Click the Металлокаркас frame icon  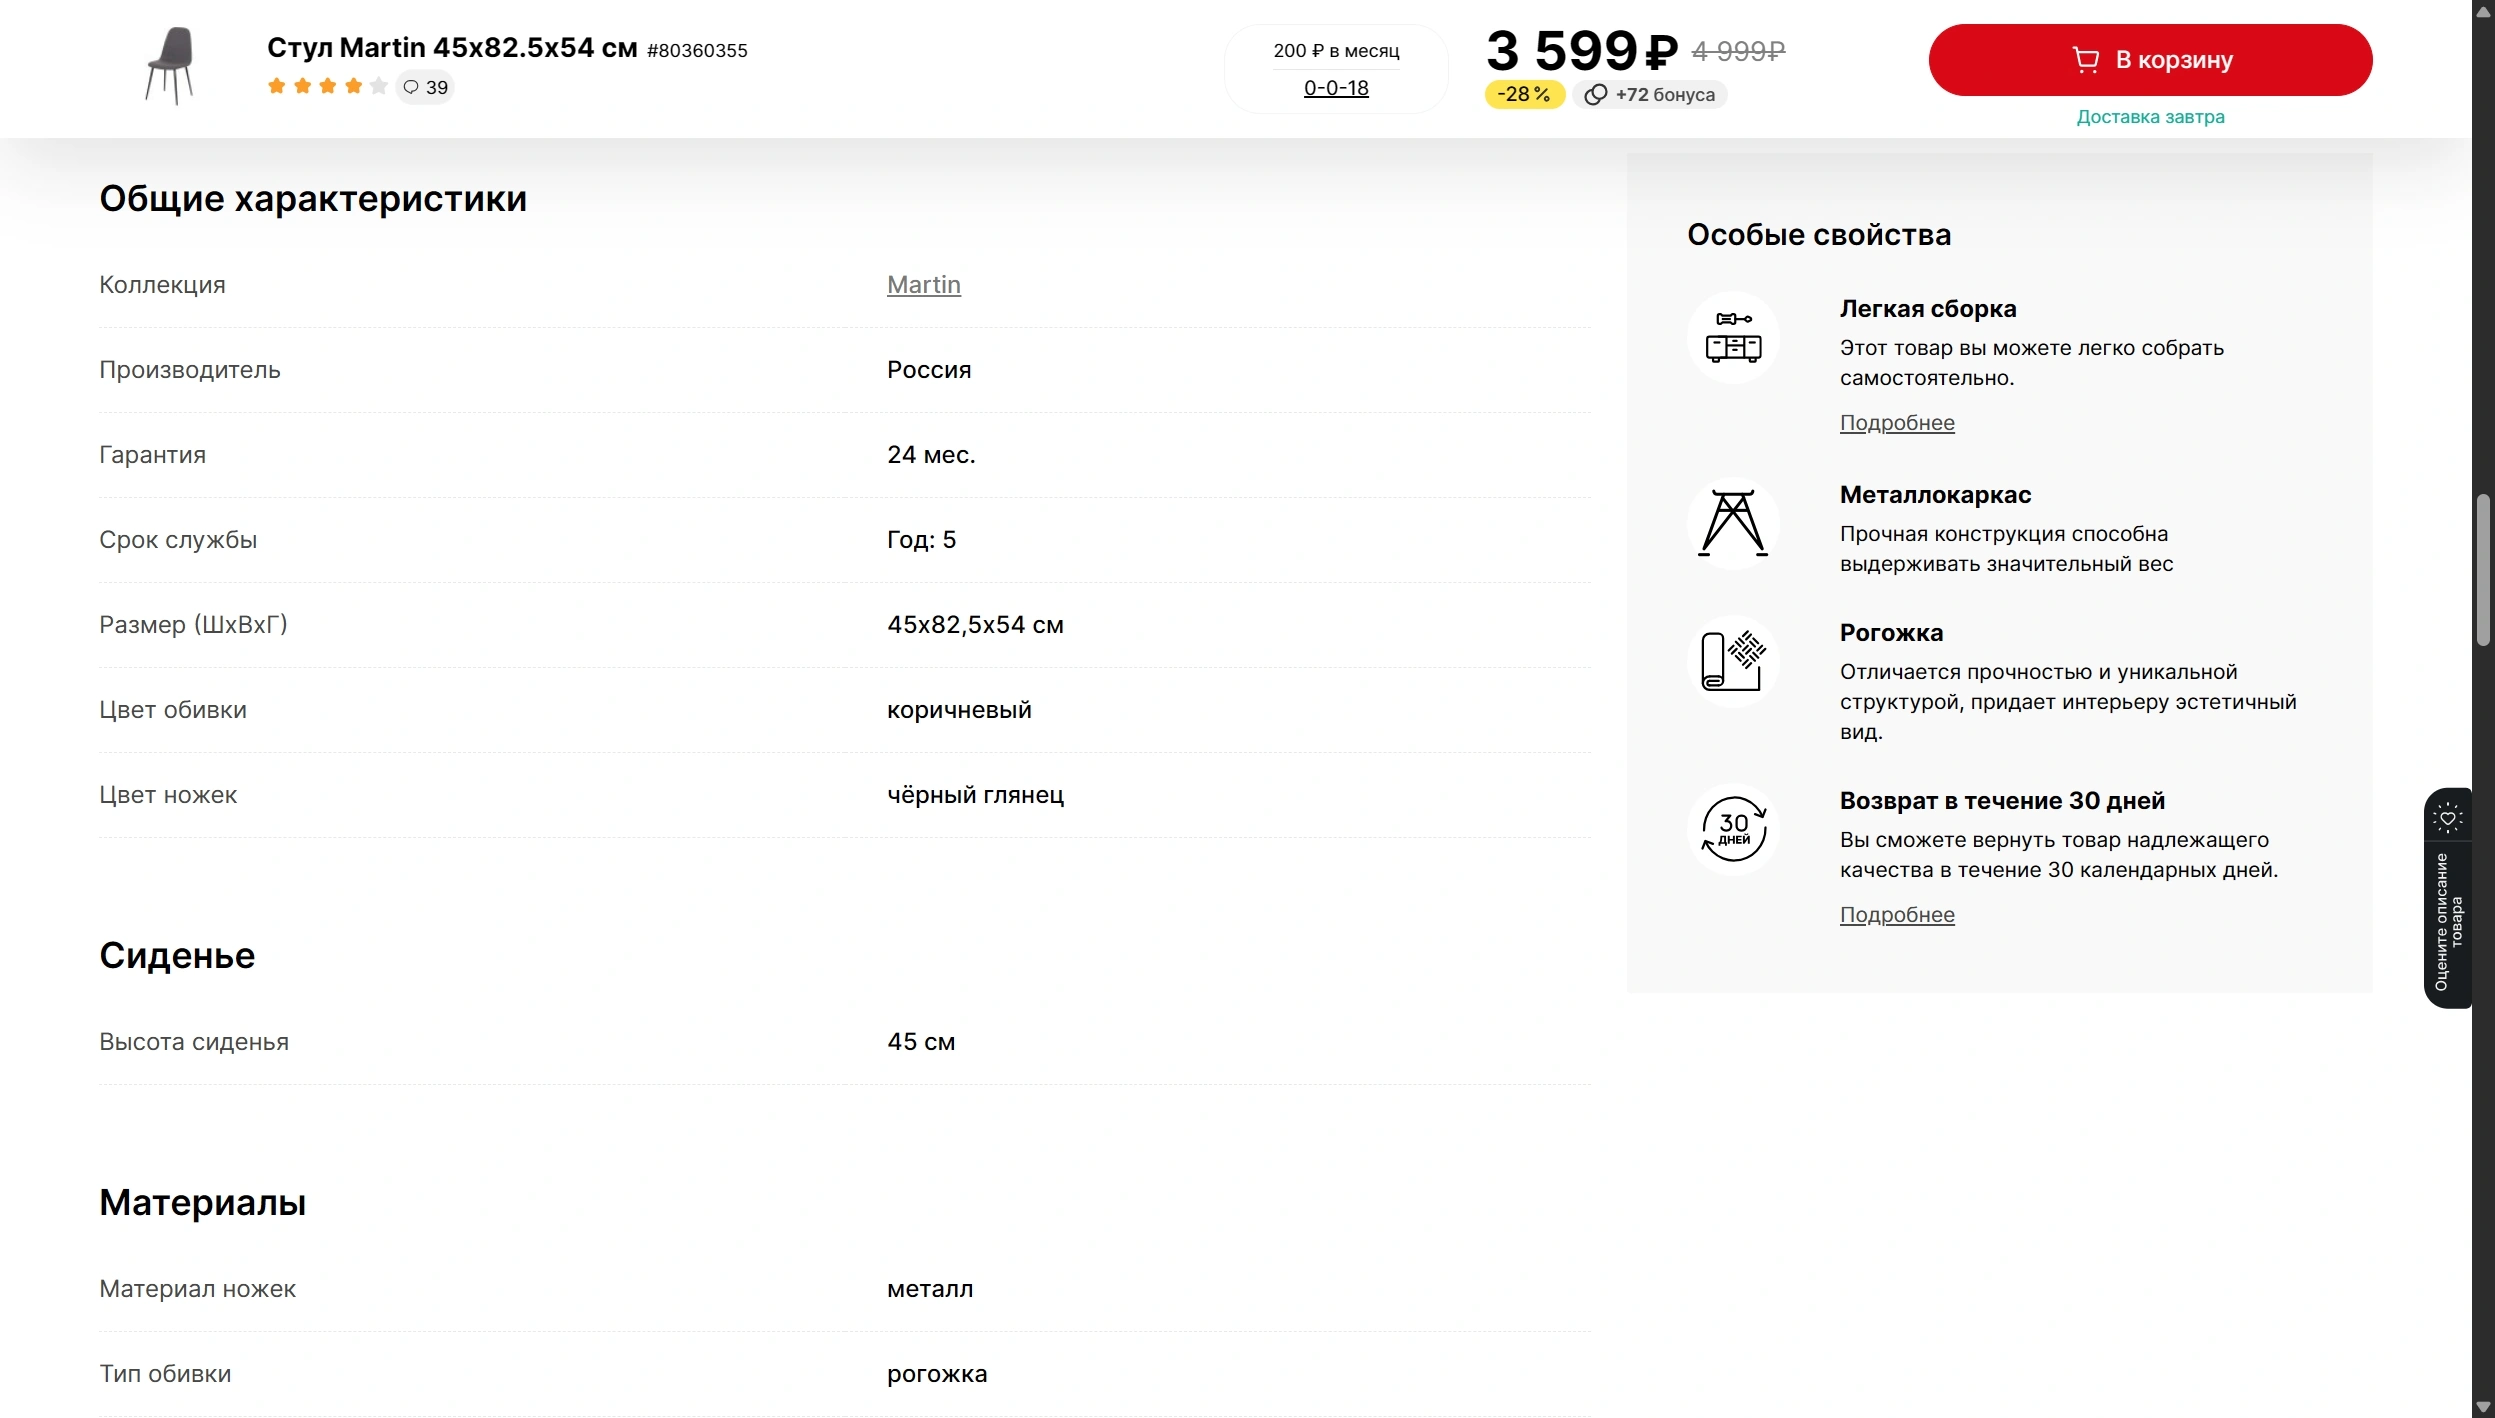1733,523
